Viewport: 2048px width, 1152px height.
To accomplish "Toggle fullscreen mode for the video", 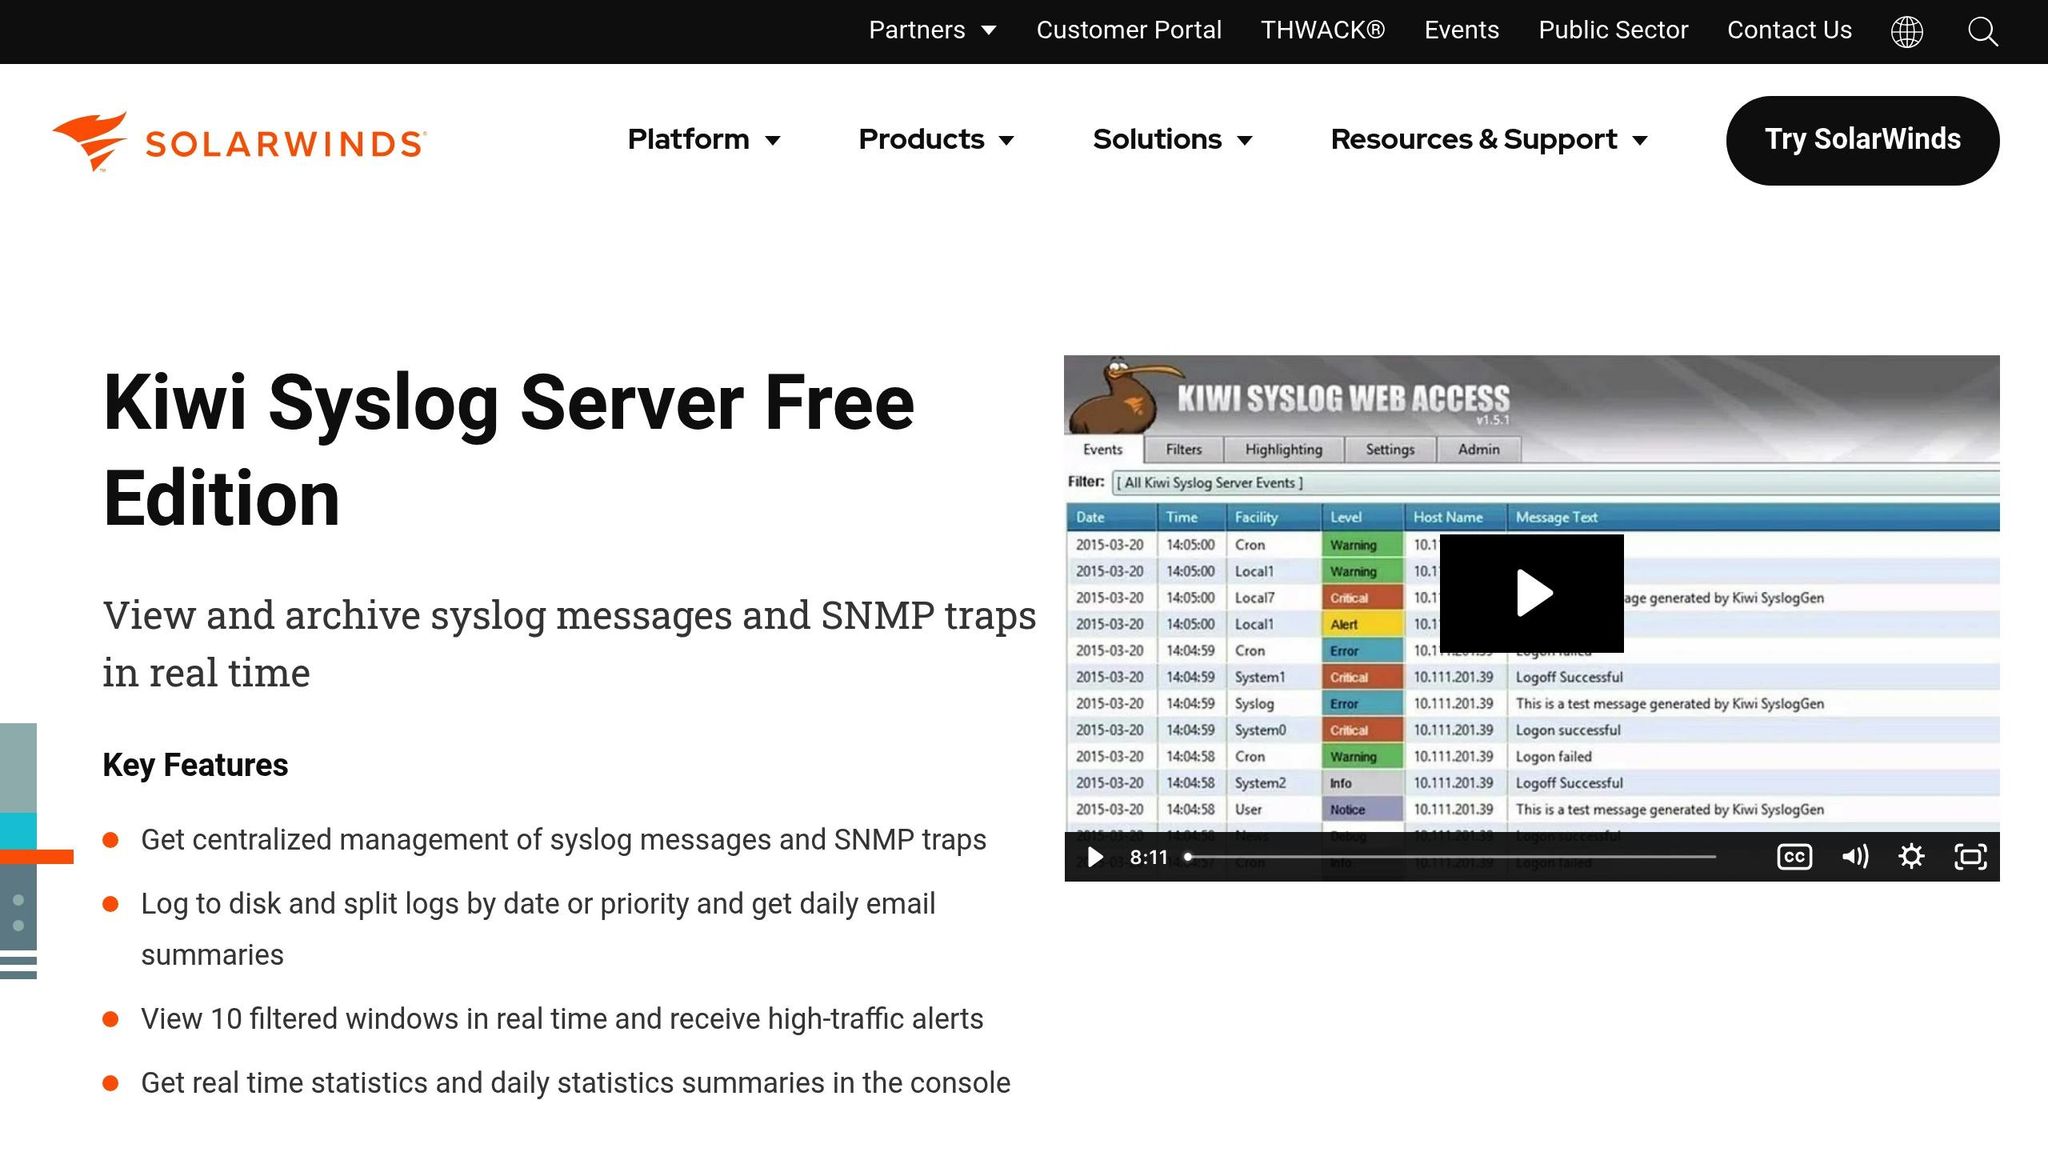I will point(1967,856).
